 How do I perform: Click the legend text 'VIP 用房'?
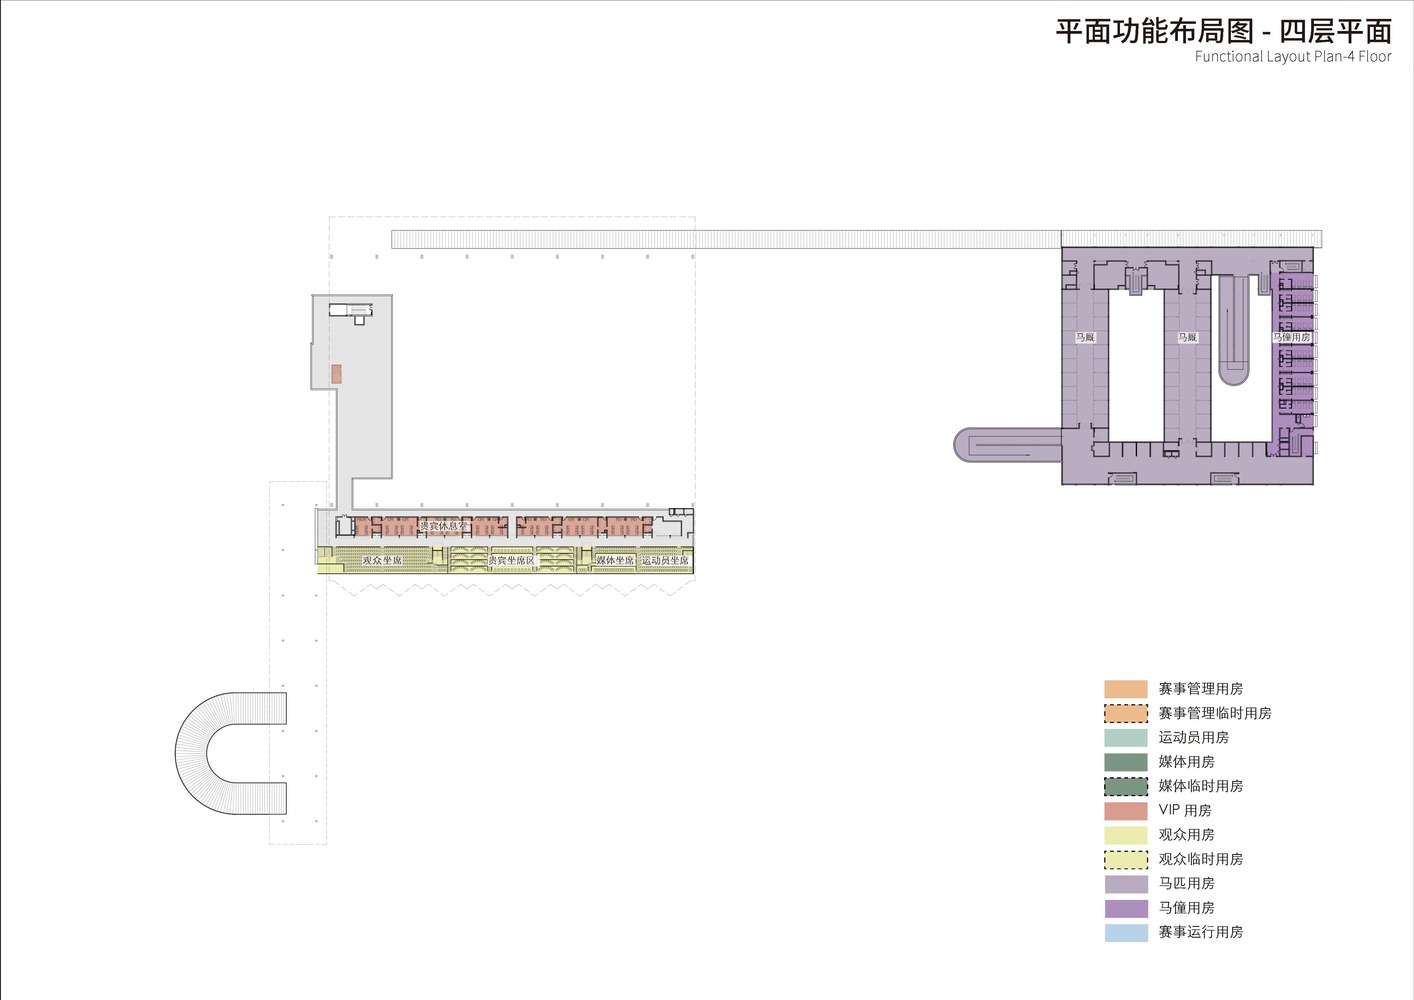coord(1185,811)
